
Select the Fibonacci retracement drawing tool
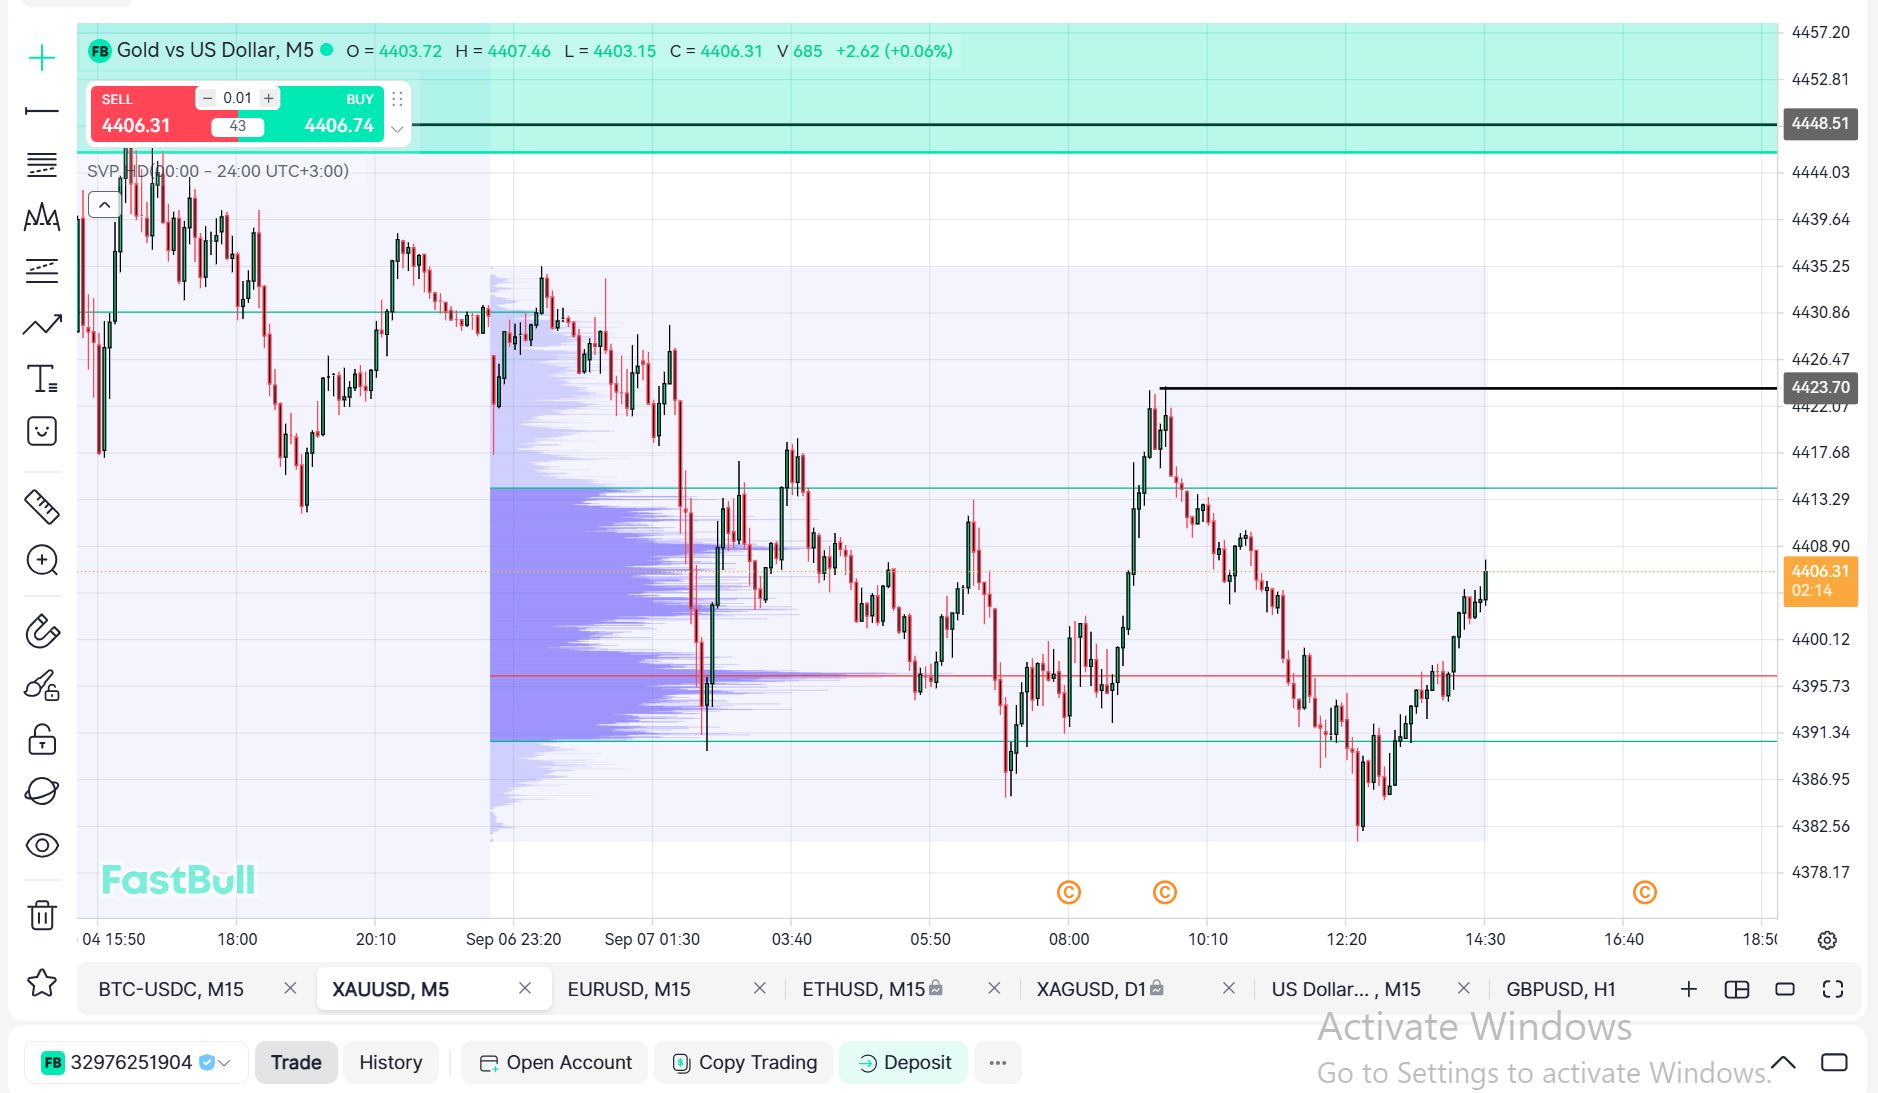42,164
